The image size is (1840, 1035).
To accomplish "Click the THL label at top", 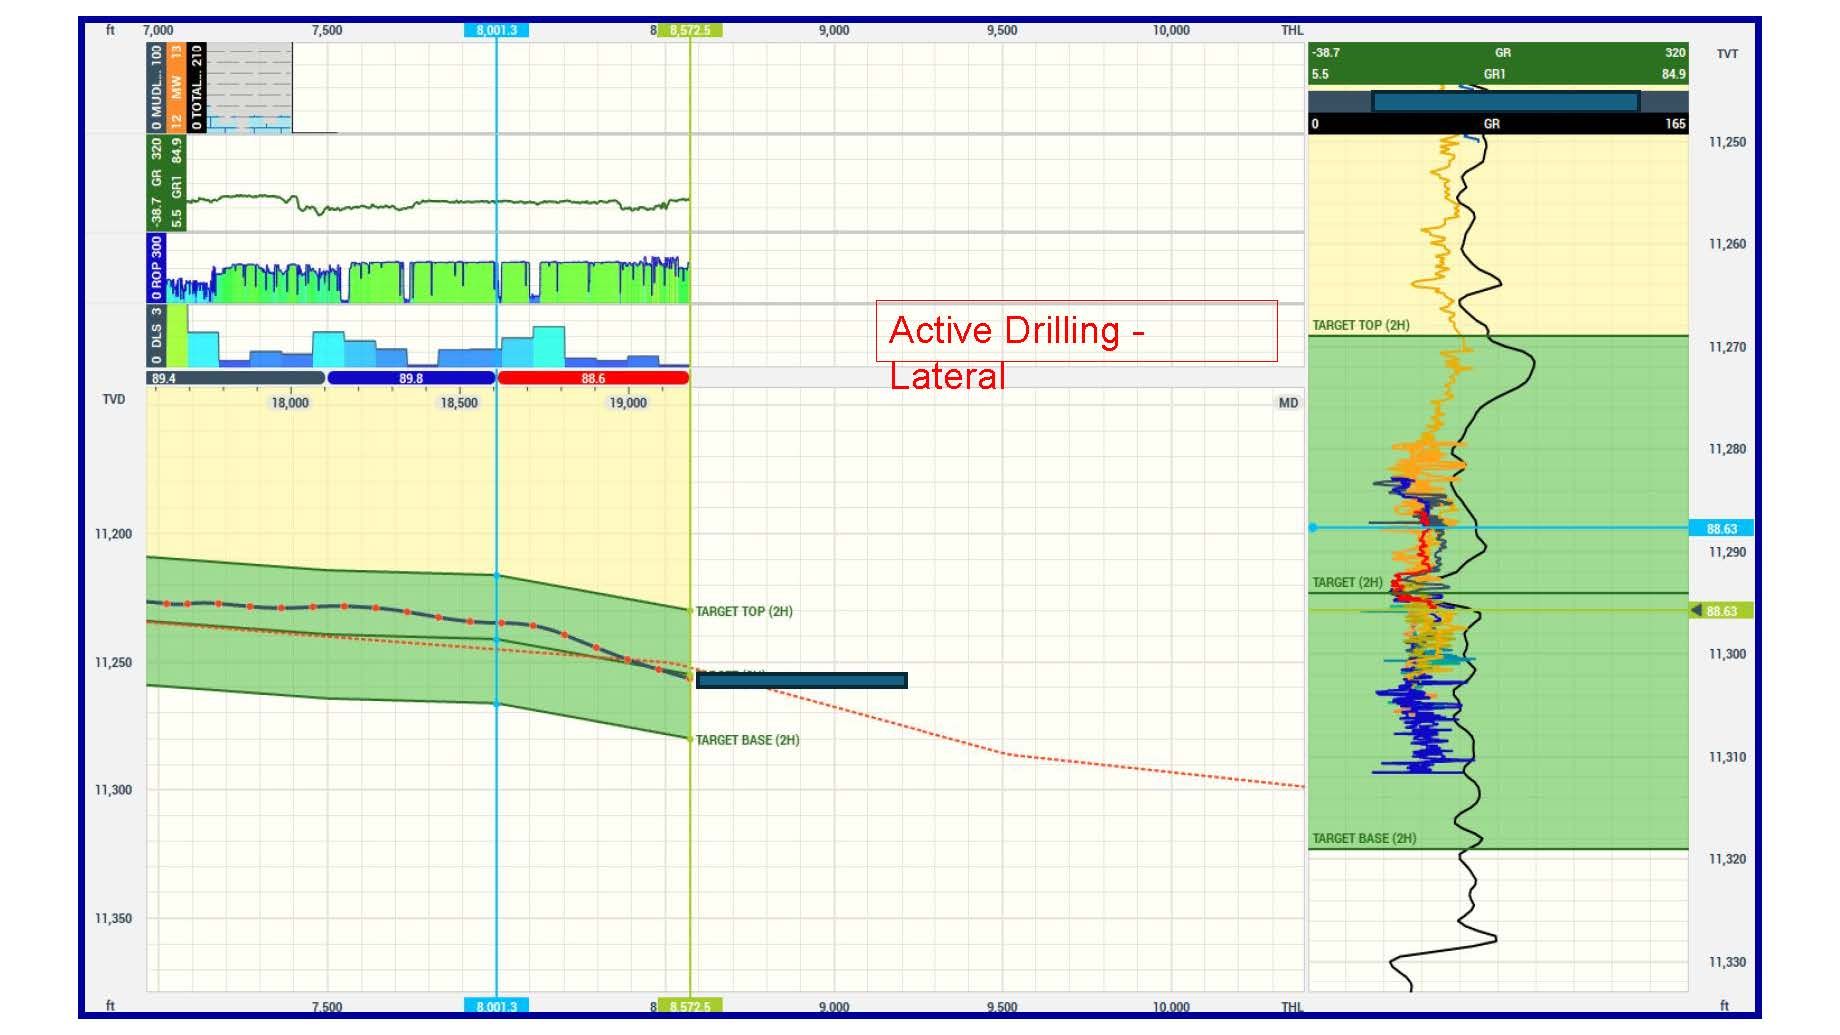I will click(x=1292, y=30).
